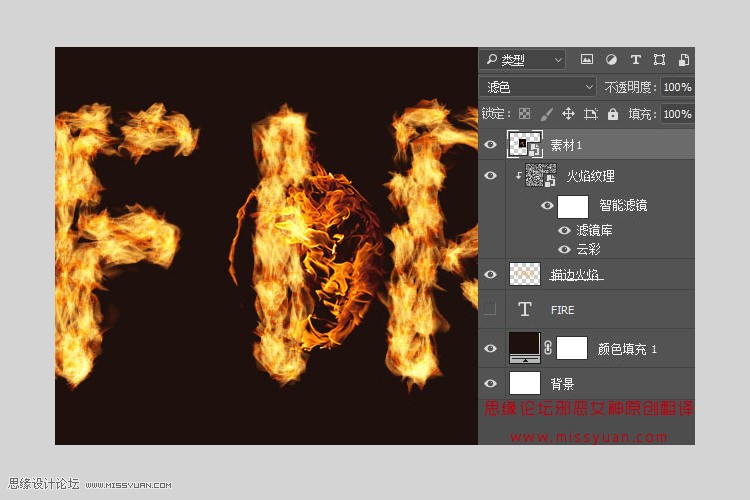The image size is (750, 500).
Task: Click the 智能滤镜 white mask thumbnail
Action: point(573,206)
